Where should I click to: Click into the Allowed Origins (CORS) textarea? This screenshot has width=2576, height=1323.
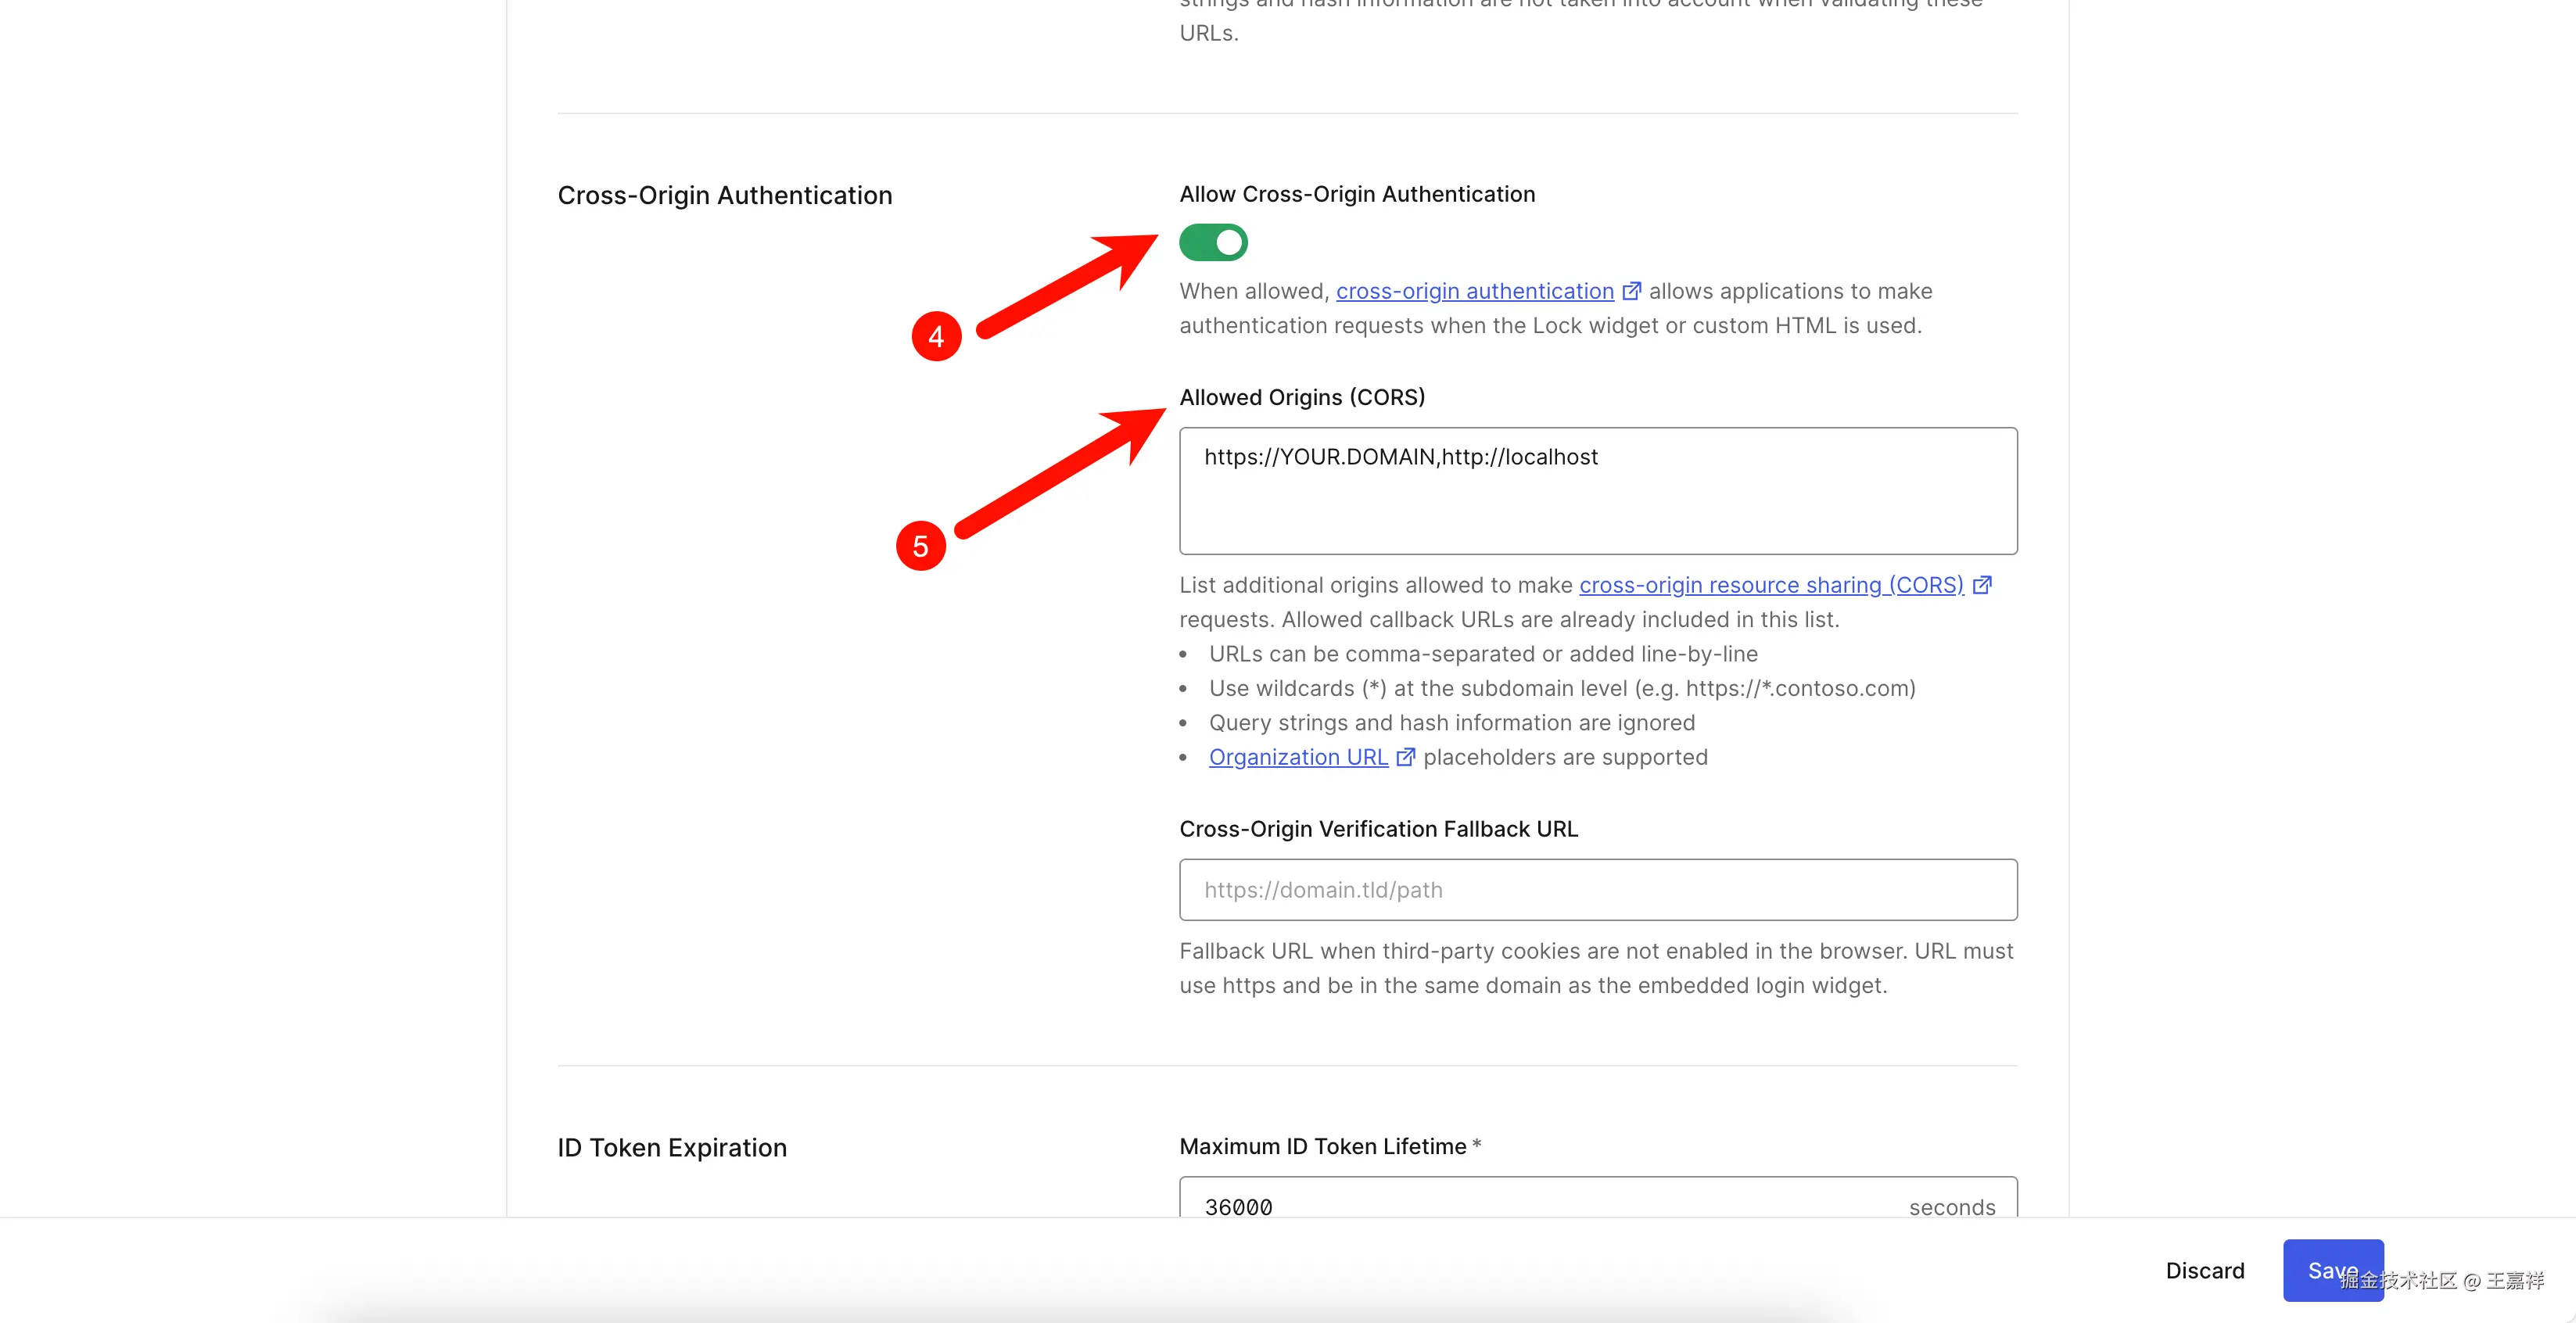pyautogui.click(x=1598, y=491)
